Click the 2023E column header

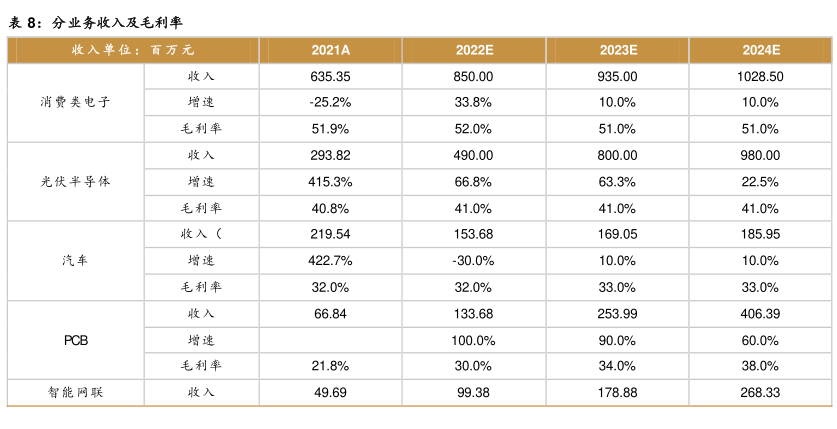pyautogui.click(x=618, y=50)
